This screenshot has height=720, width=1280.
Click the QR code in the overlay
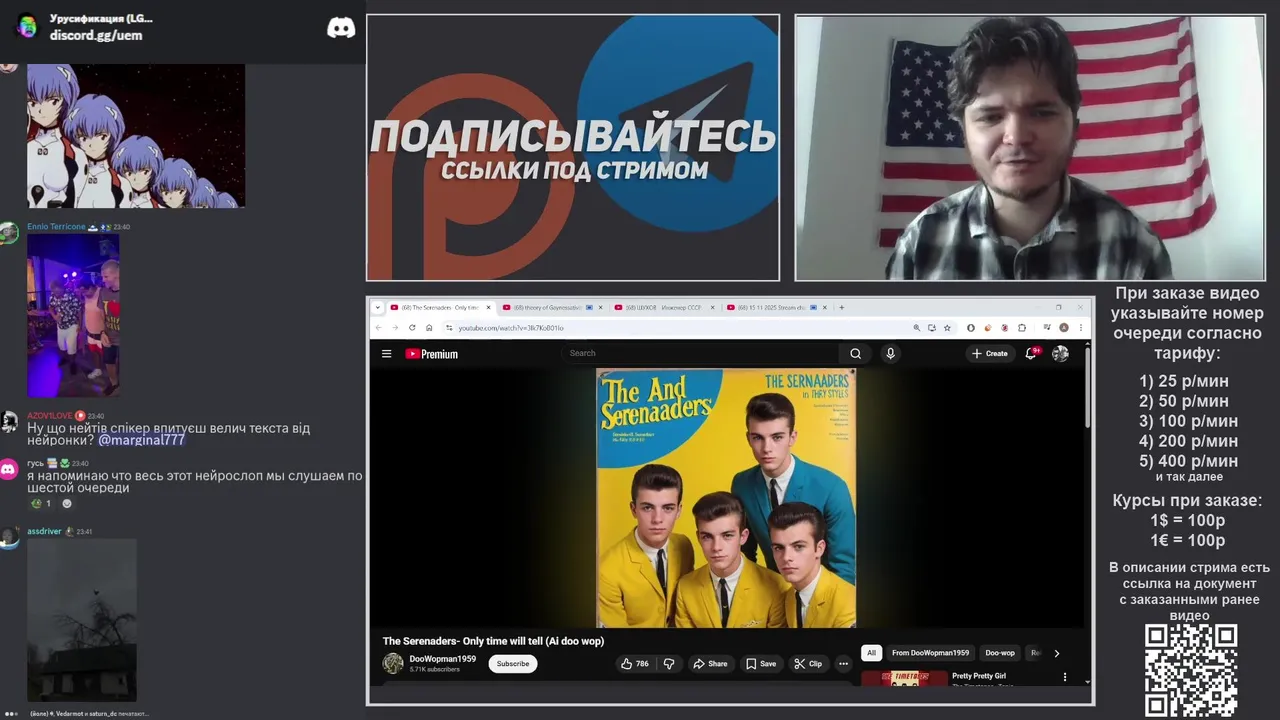point(1191,671)
